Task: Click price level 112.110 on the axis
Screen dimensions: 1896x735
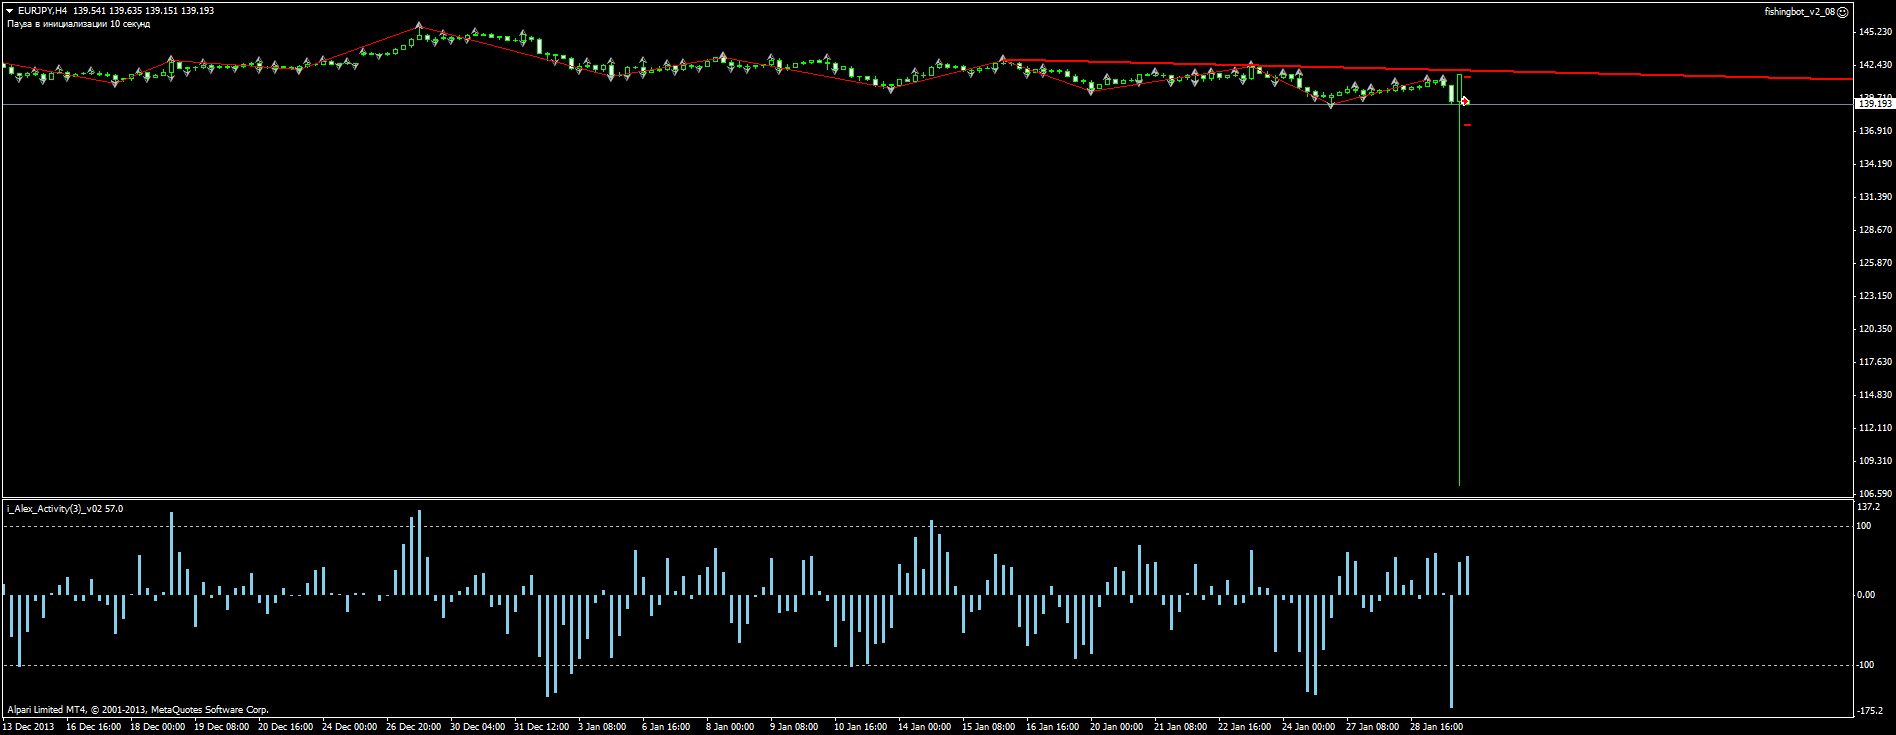Action: coord(1875,428)
